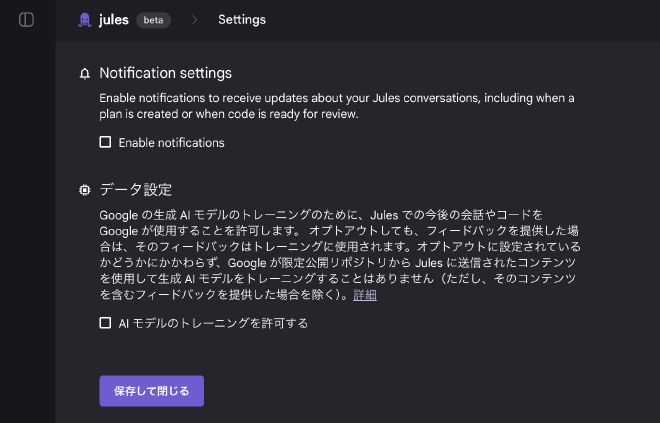Click the notification bell icon

(85, 74)
